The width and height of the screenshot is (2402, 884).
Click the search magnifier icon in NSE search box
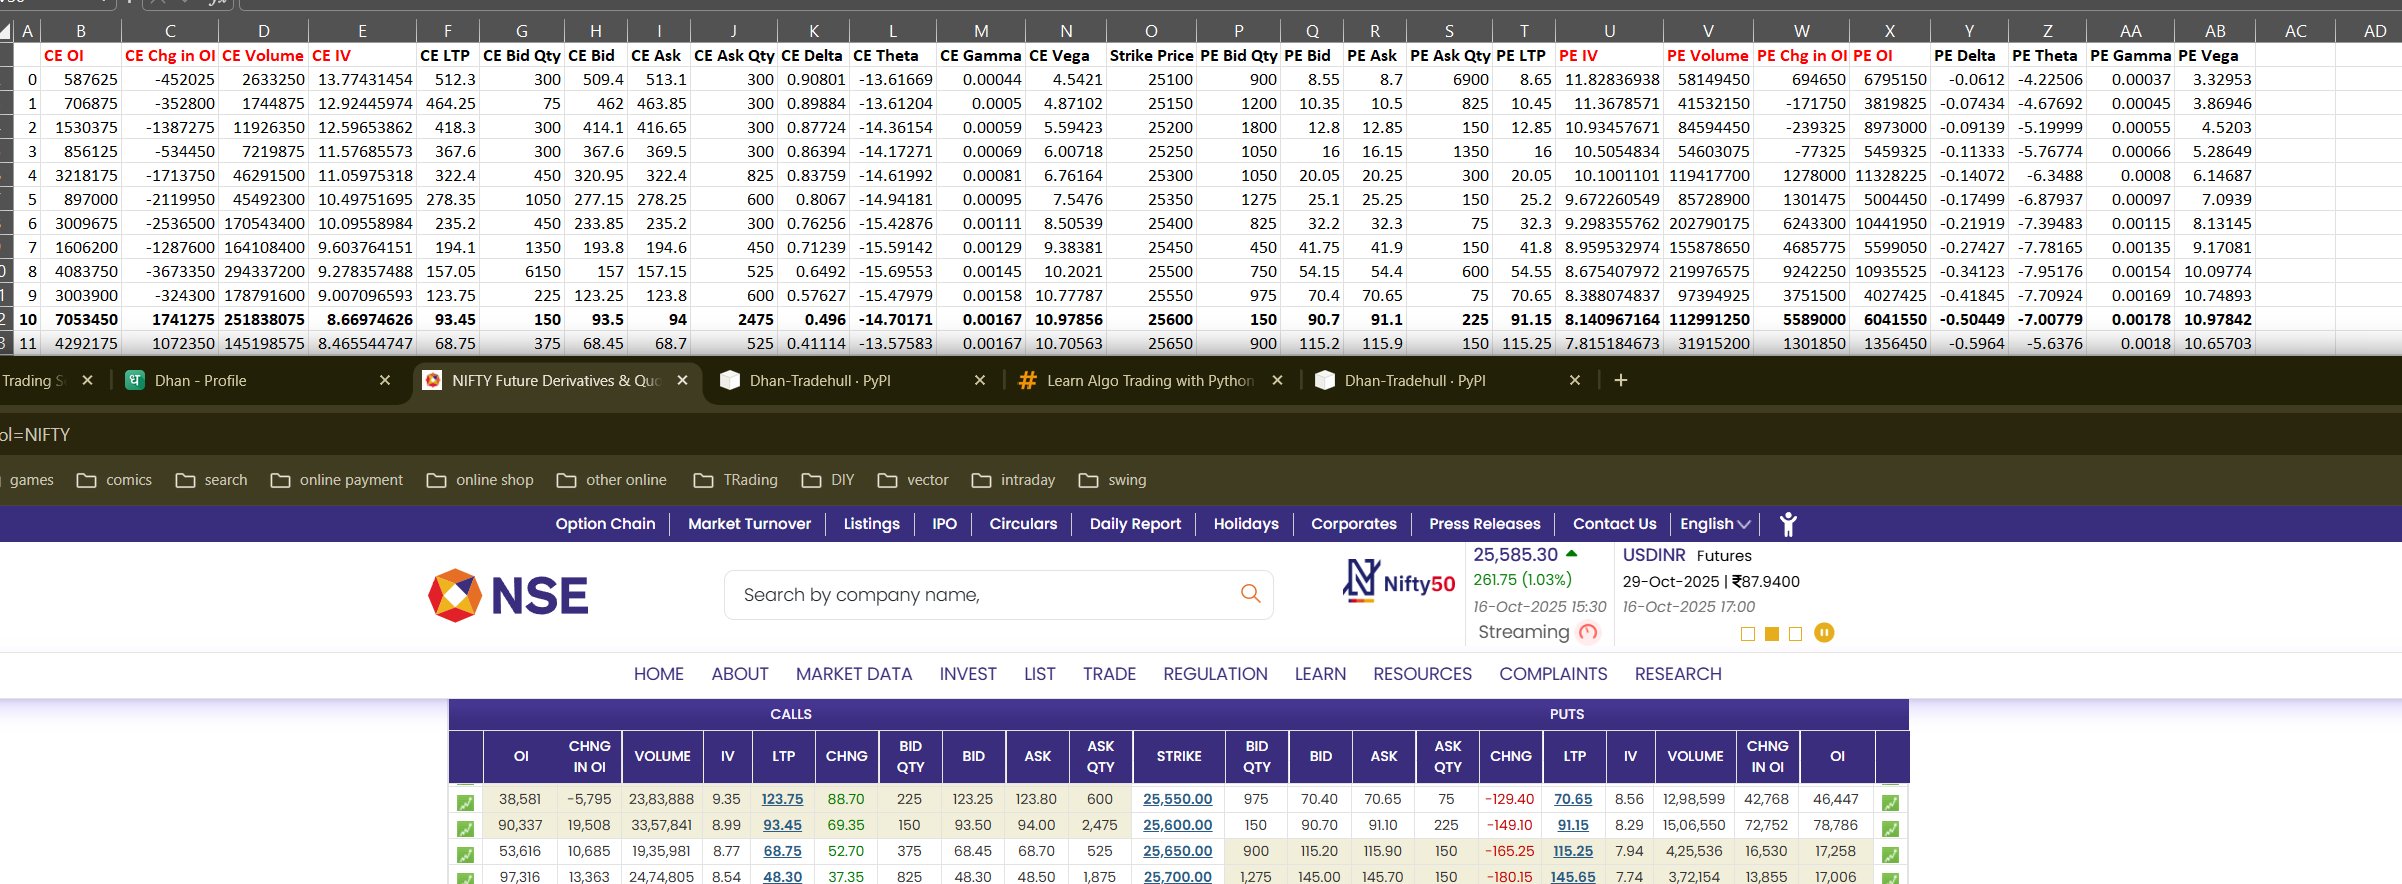coord(1250,594)
